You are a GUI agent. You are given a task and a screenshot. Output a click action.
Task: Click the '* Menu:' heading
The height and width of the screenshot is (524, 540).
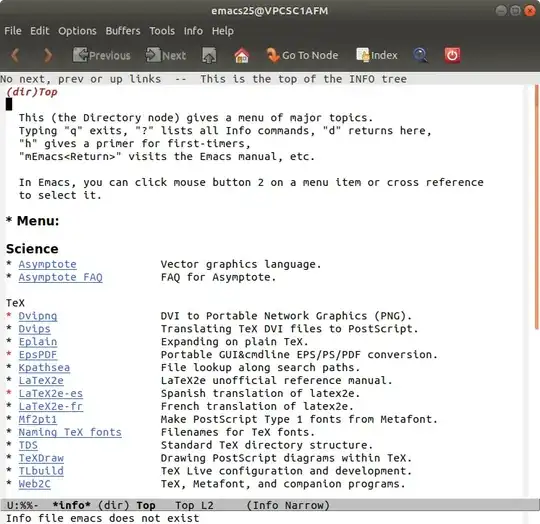click(x=33, y=221)
